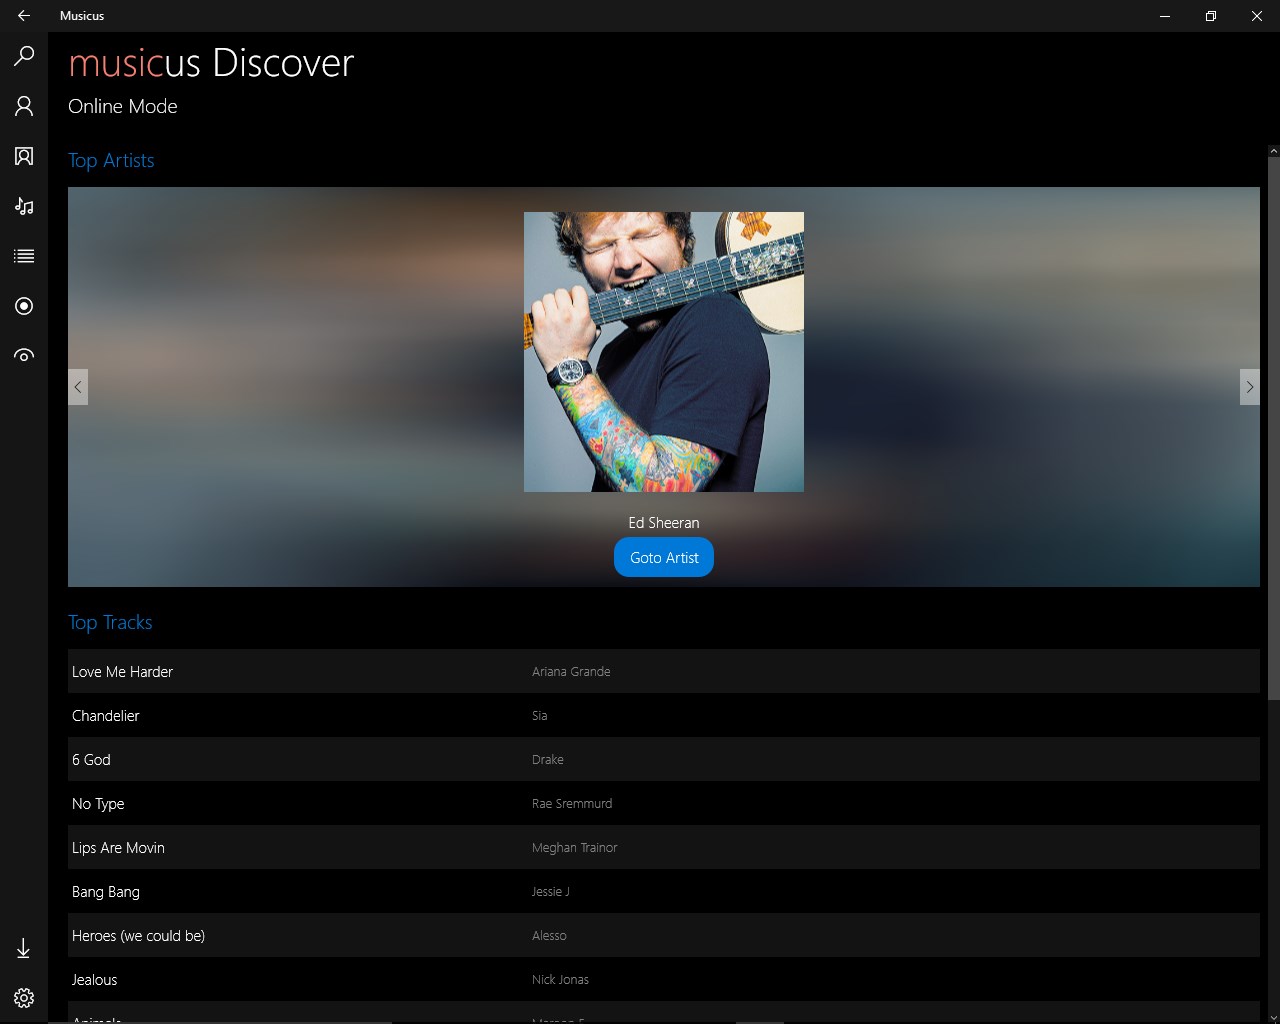Click artist name Meghan Trainor
Image resolution: width=1280 pixels, height=1024 pixels.
pos(575,847)
